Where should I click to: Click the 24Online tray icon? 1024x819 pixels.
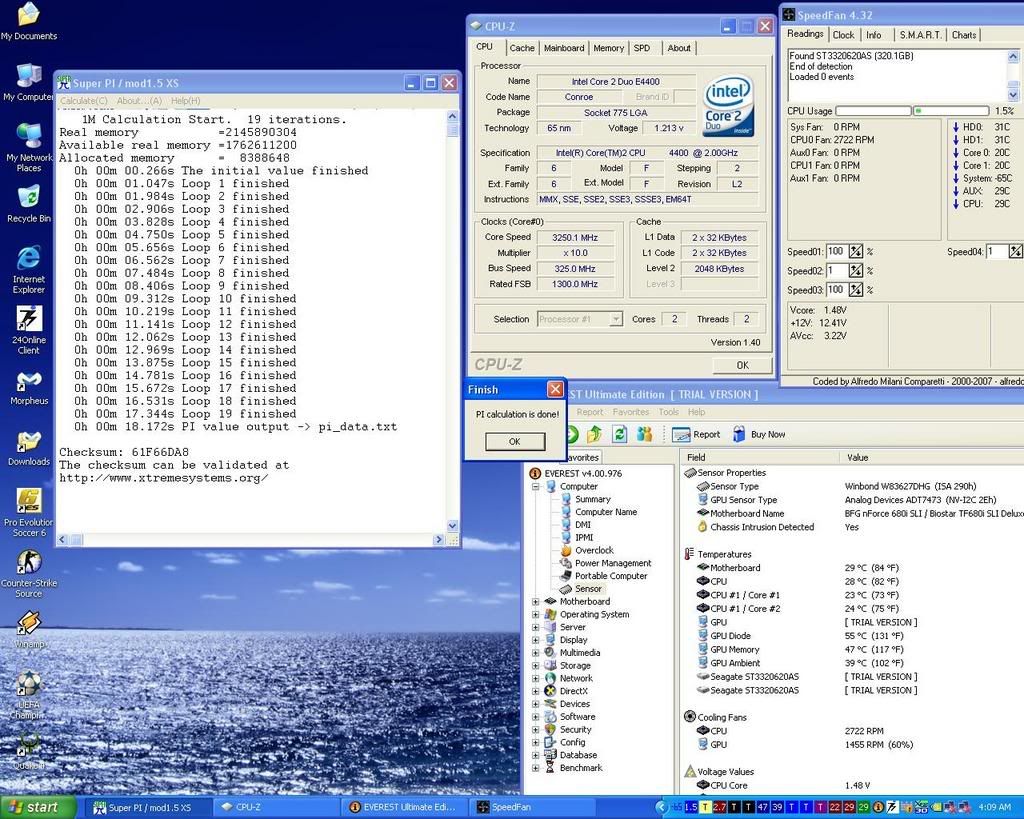891,807
